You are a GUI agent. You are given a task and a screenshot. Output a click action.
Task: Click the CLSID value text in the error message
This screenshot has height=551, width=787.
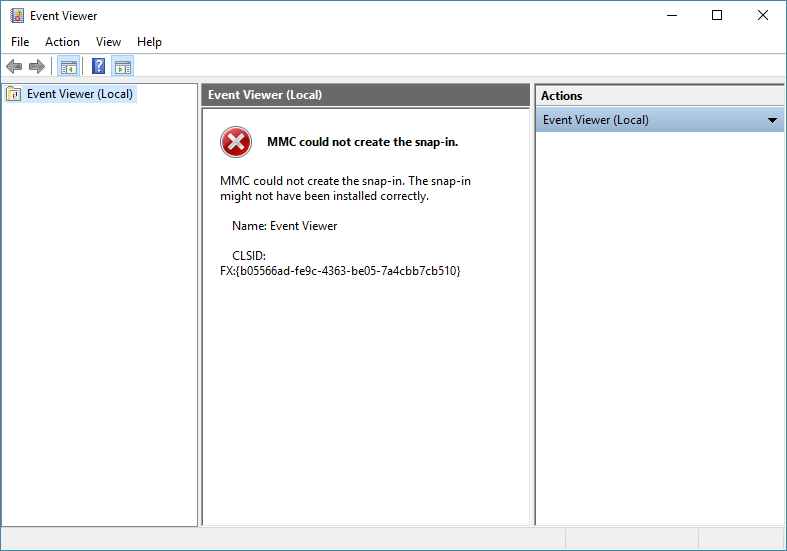pyautogui.click(x=340, y=271)
